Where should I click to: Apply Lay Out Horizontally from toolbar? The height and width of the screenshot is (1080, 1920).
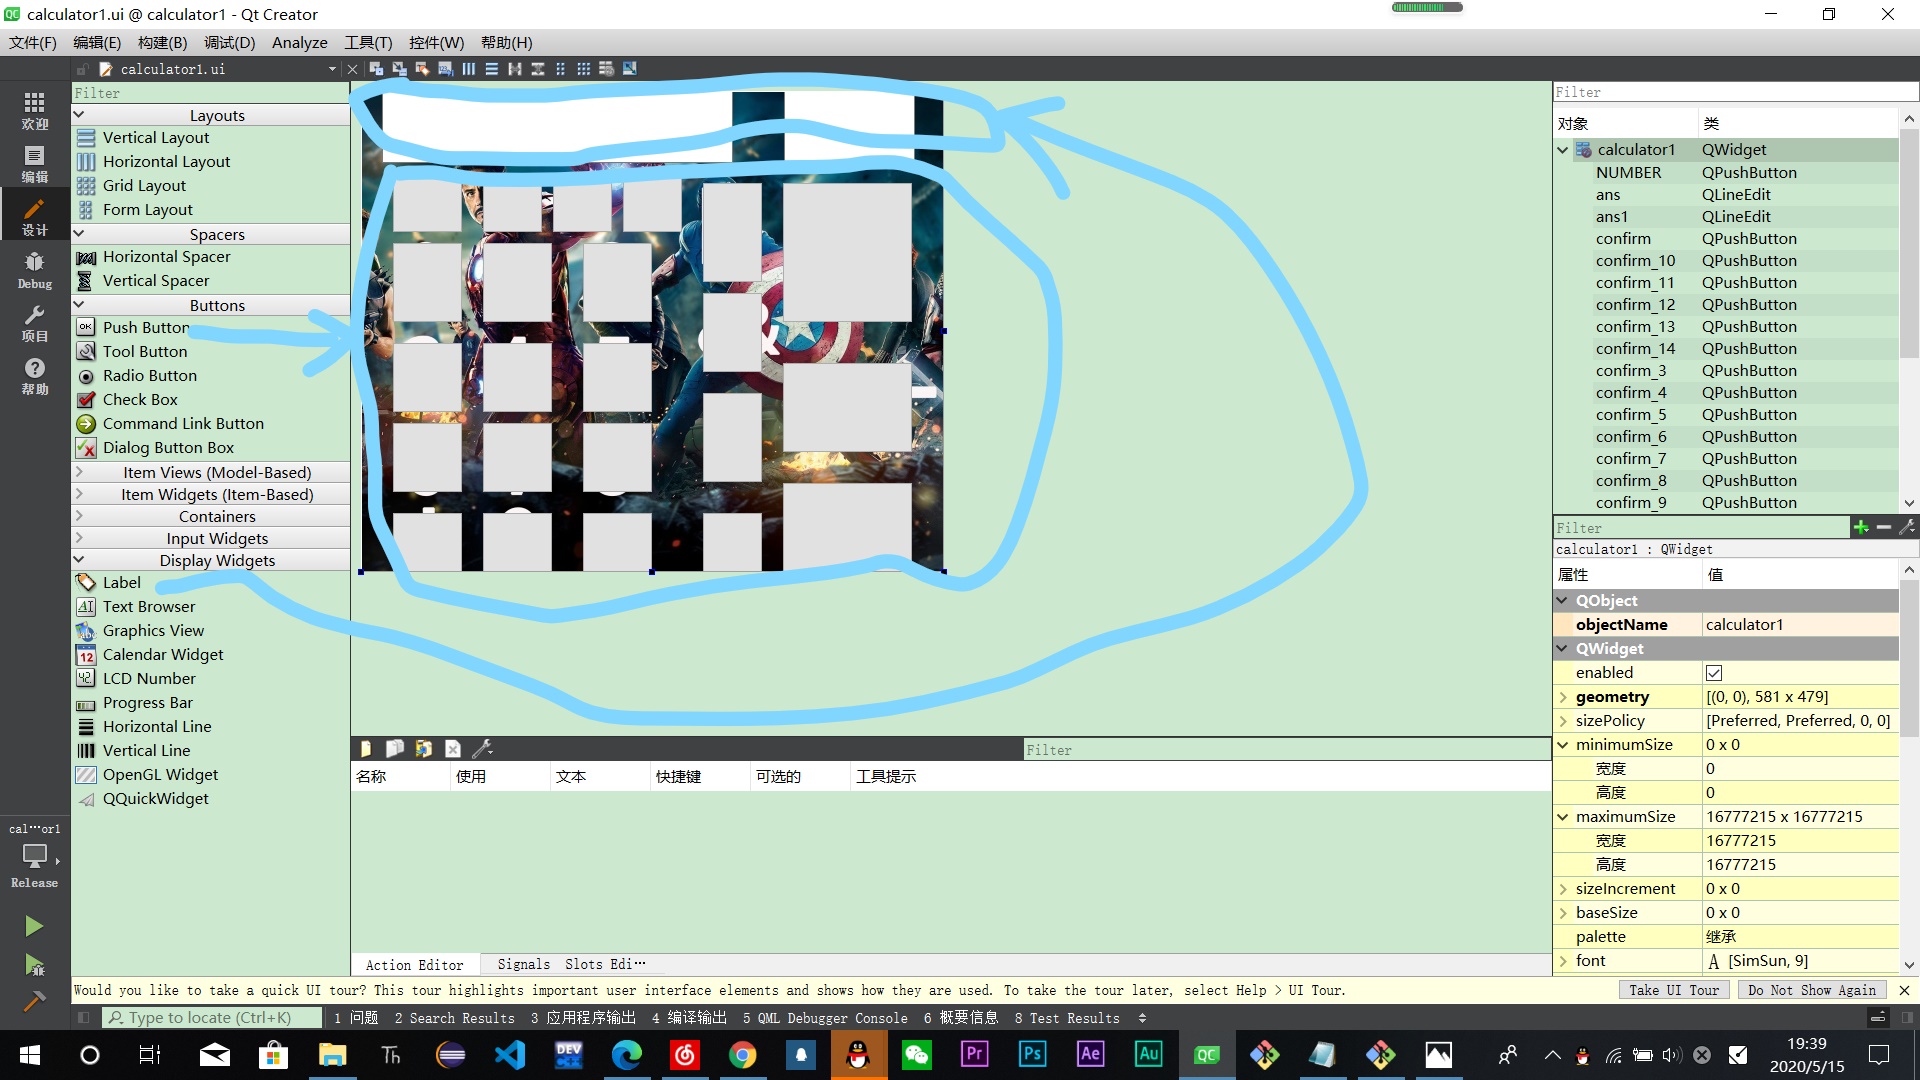[x=468, y=69]
